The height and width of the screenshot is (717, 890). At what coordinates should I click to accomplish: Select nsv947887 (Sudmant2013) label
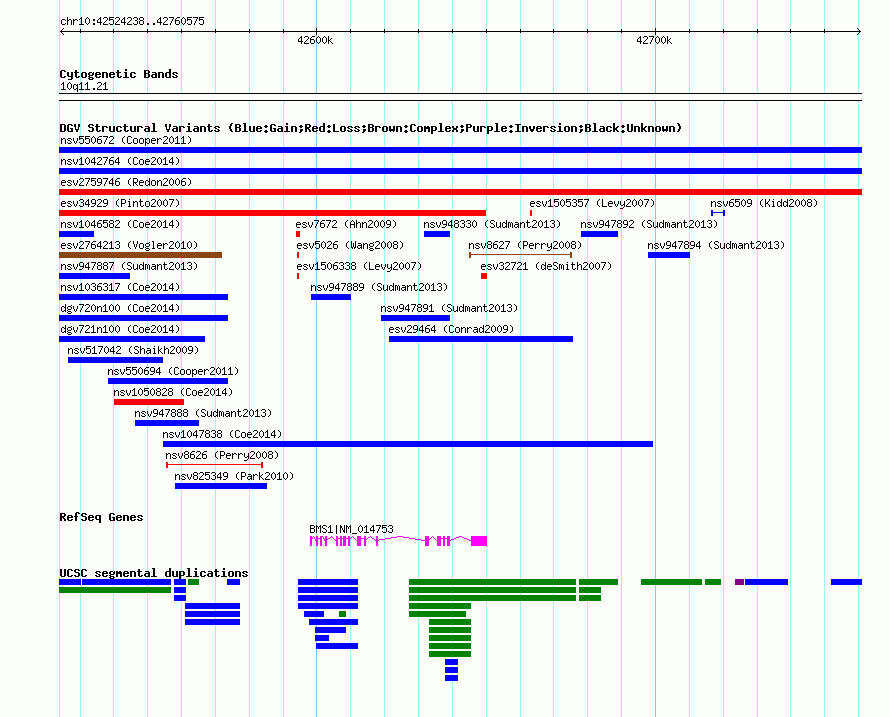(x=129, y=266)
